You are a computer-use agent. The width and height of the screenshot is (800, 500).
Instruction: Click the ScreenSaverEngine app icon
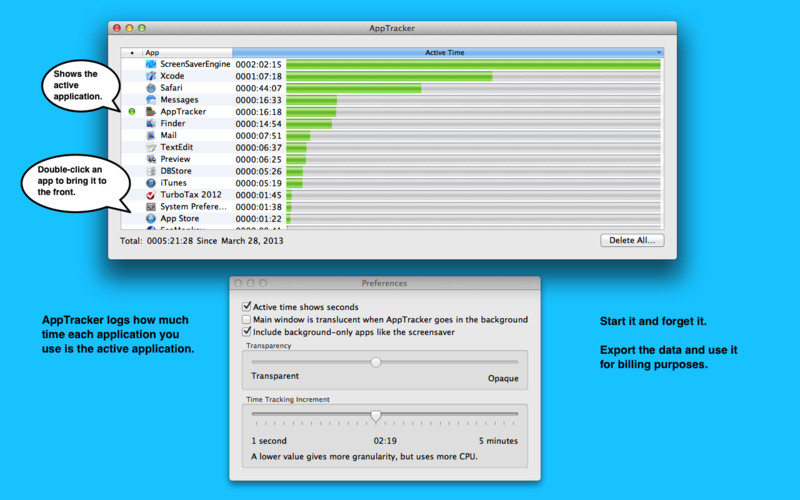pos(151,64)
